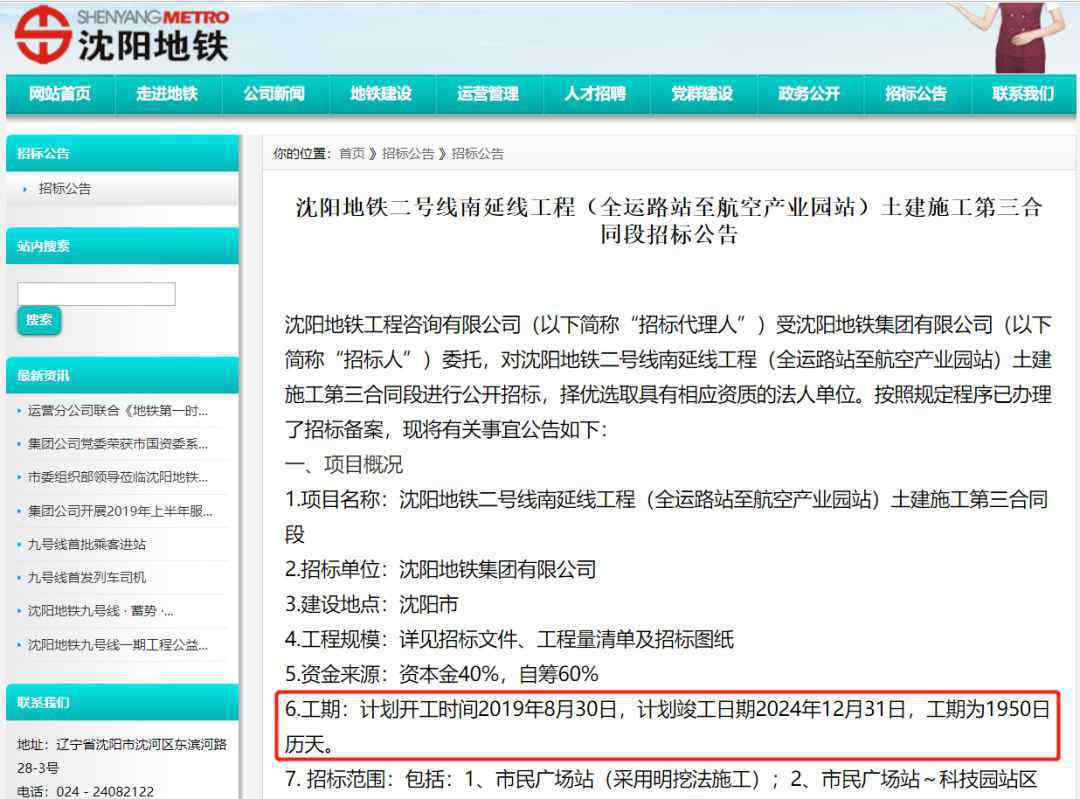Go to the 联系我们 navigation item
The width and height of the screenshot is (1080, 799).
tap(1024, 94)
